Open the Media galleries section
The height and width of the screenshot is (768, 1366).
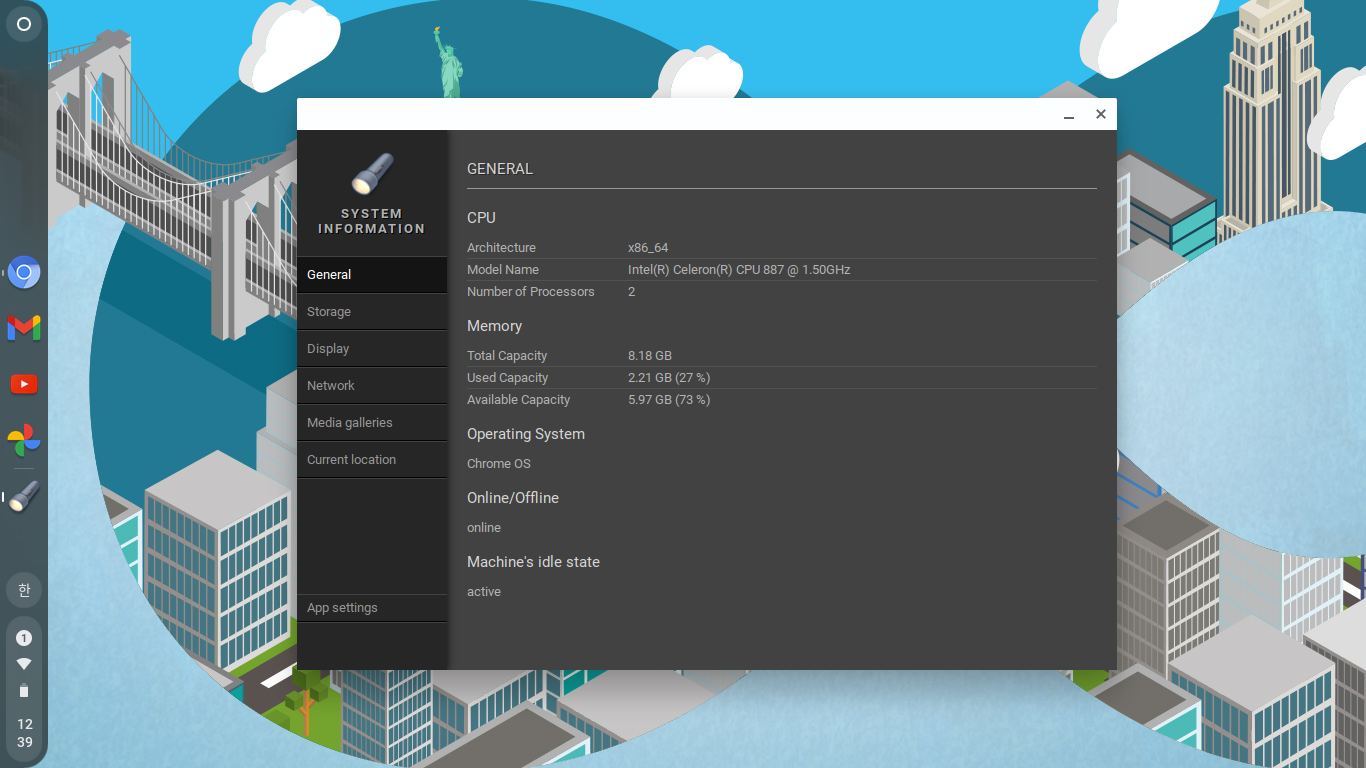372,423
